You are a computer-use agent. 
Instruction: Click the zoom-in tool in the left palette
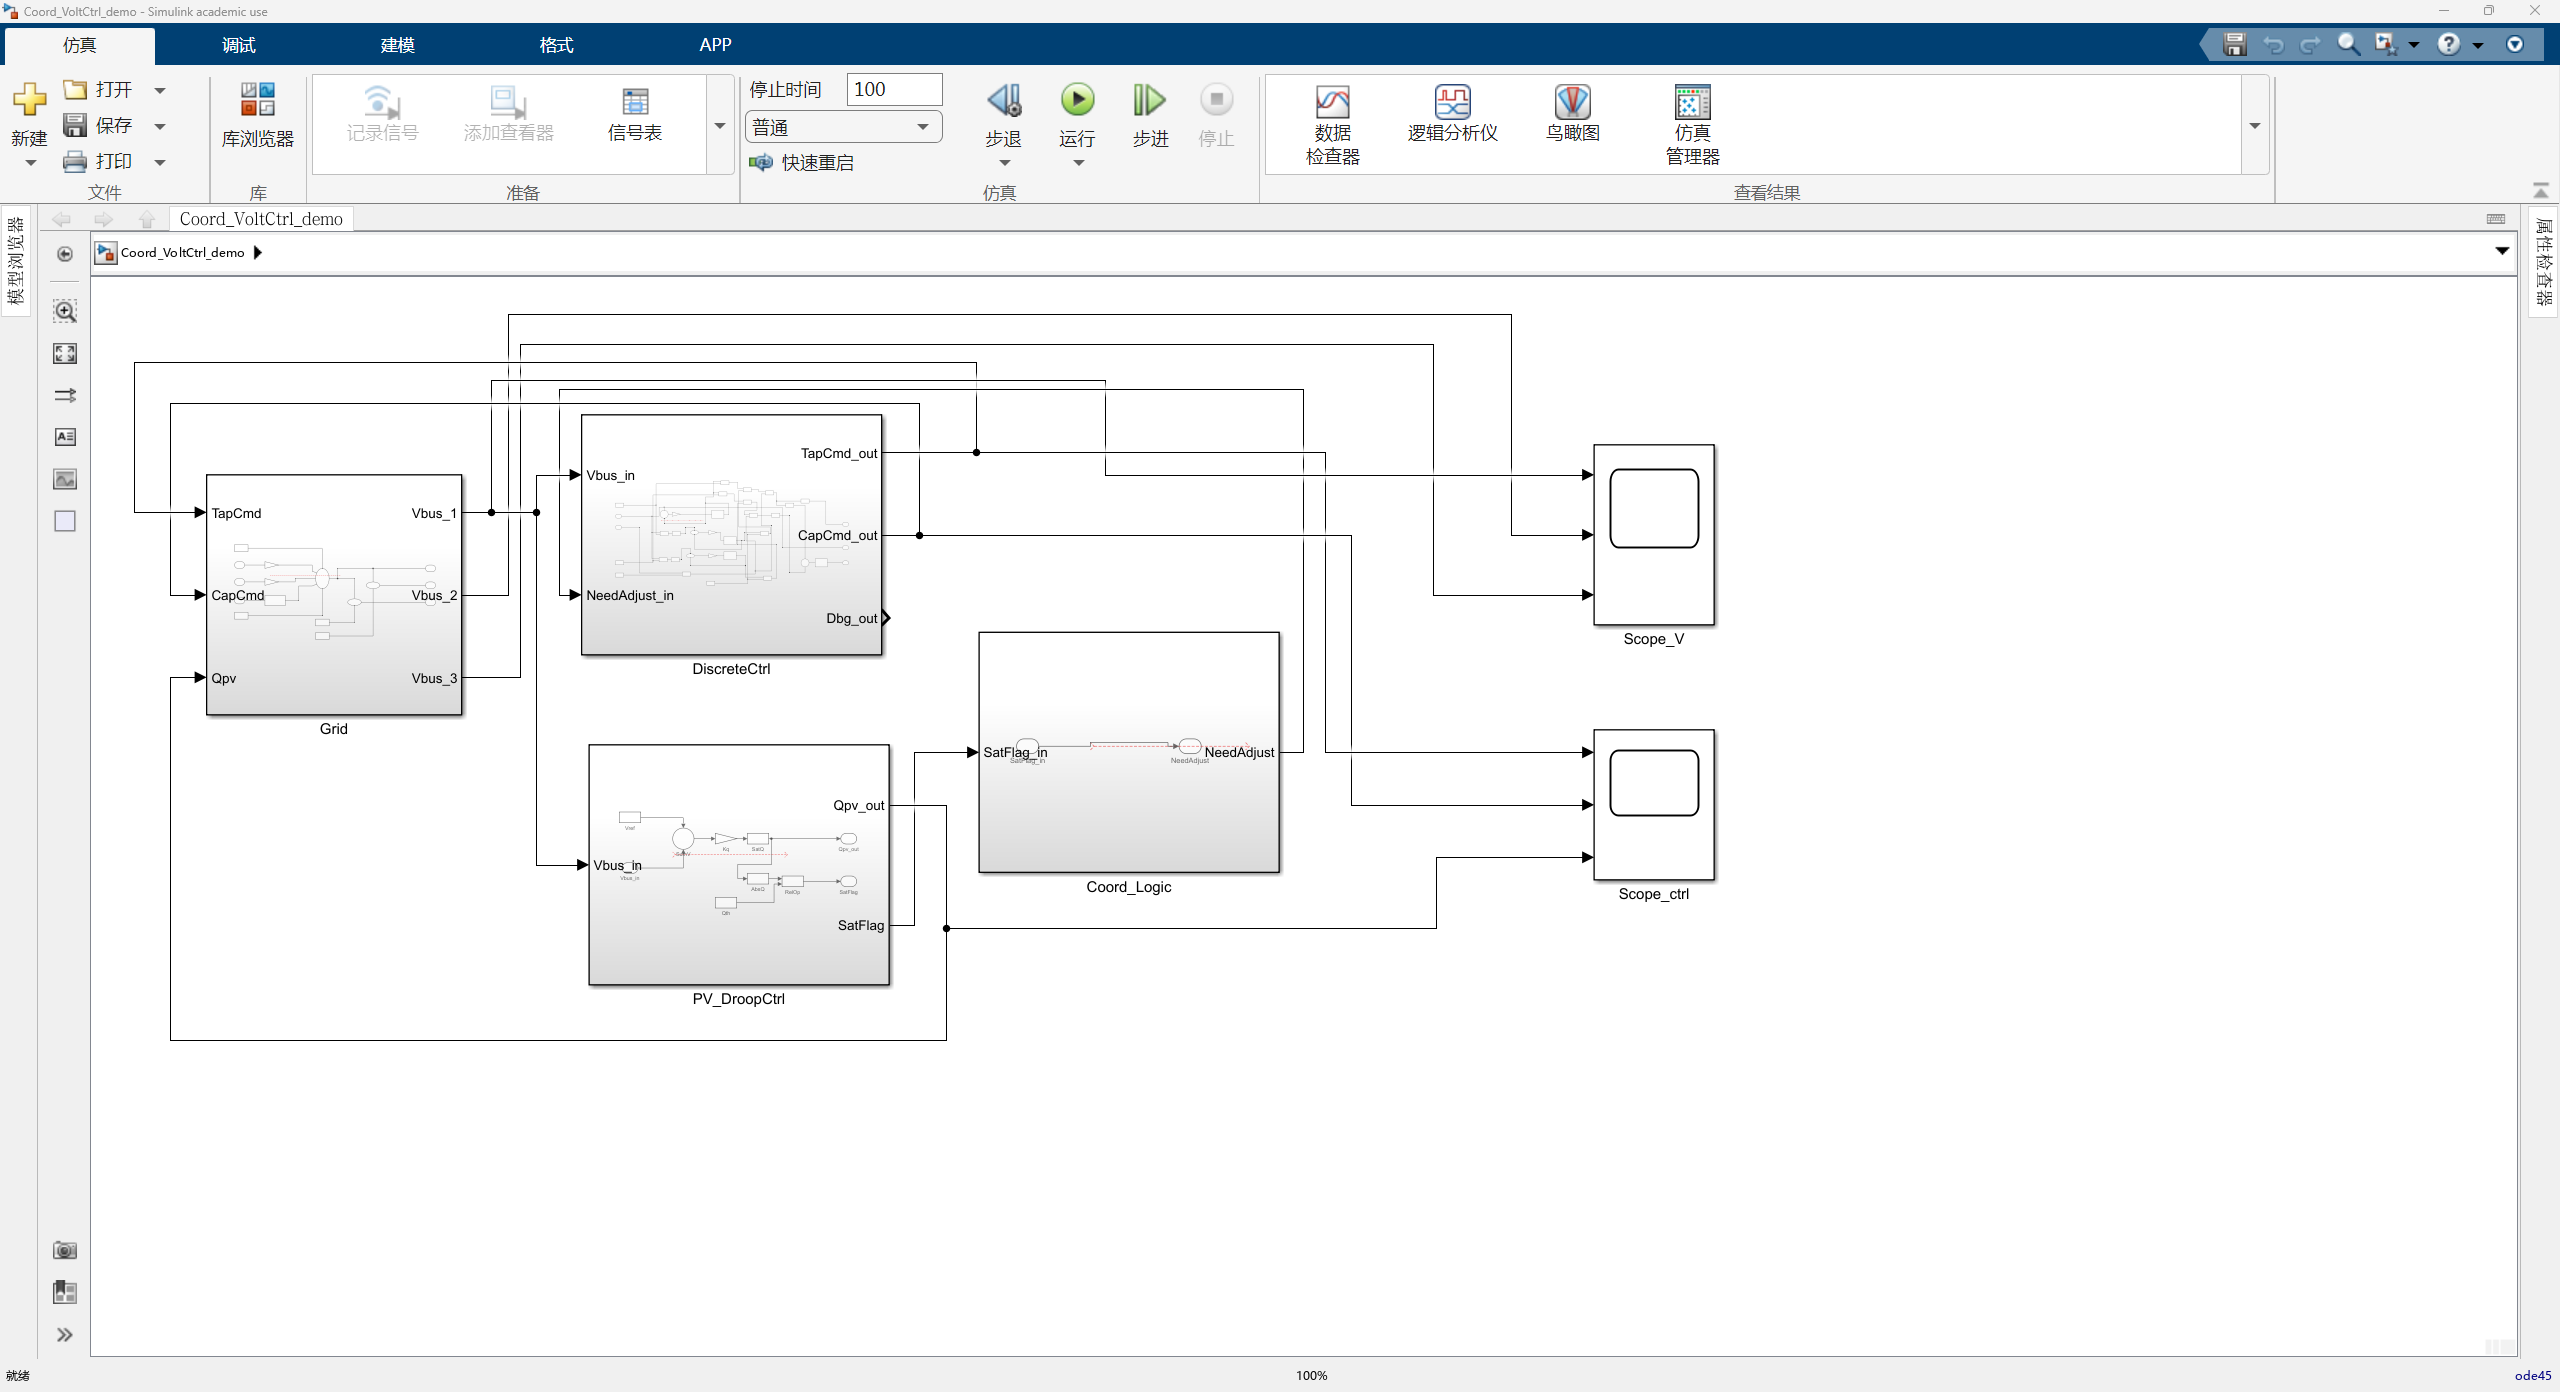[65, 311]
